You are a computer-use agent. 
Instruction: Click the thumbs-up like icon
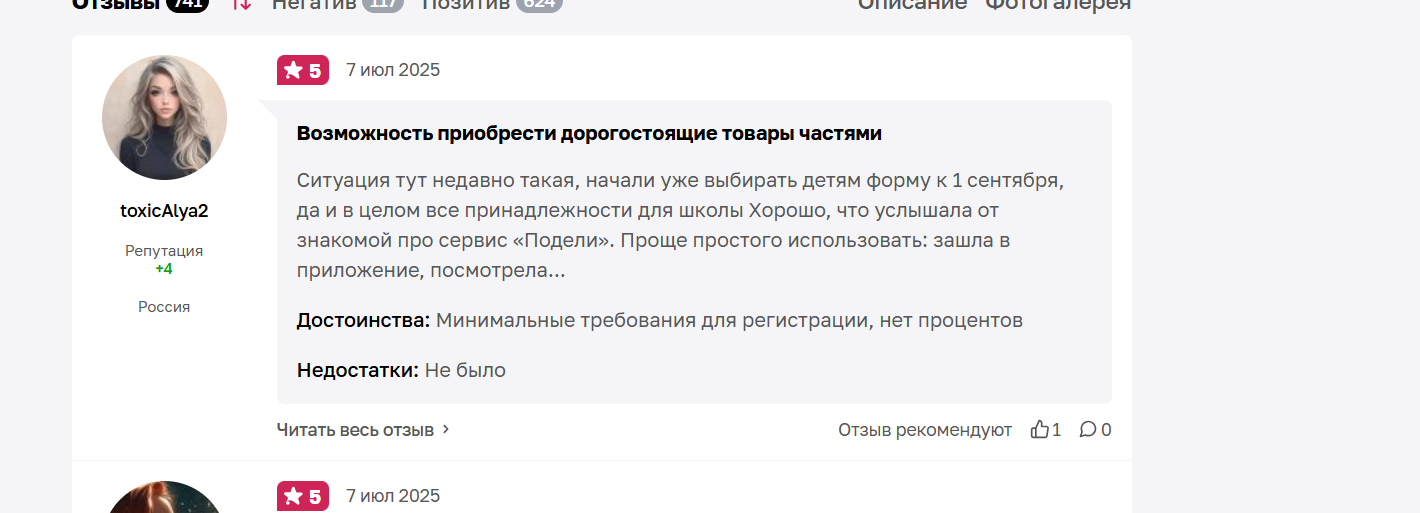1040,429
